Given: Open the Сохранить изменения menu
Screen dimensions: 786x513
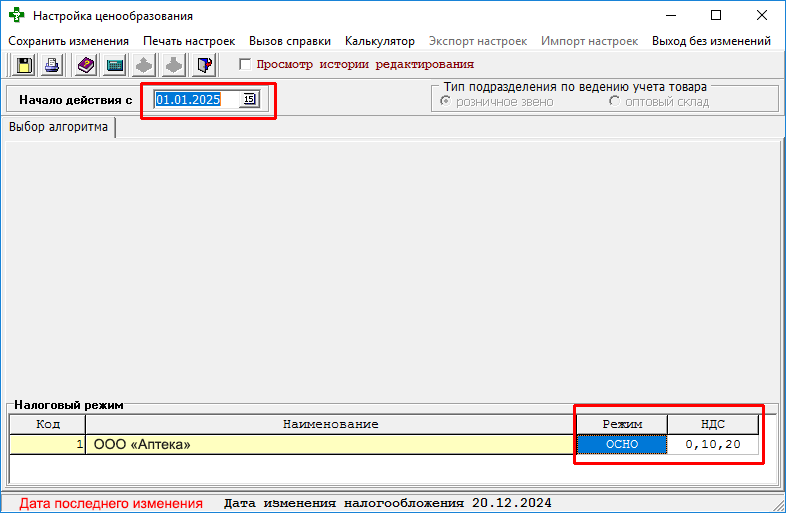Looking at the screenshot, I should [x=68, y=41].
